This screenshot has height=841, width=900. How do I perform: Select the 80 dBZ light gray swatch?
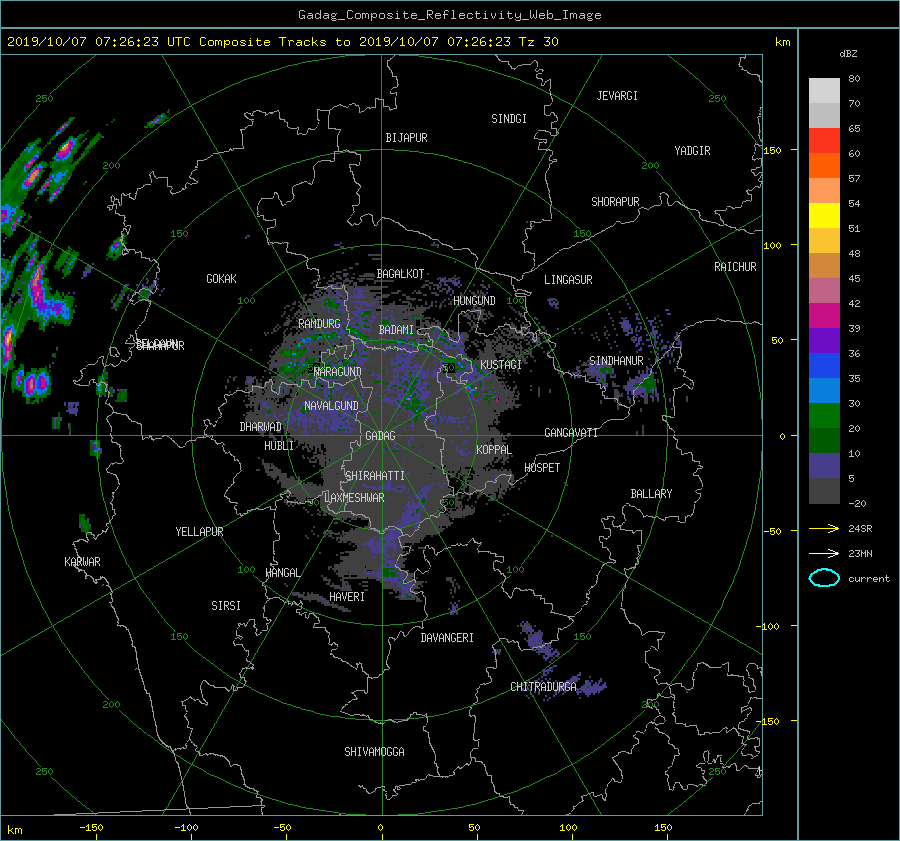(x=824, y=90)
